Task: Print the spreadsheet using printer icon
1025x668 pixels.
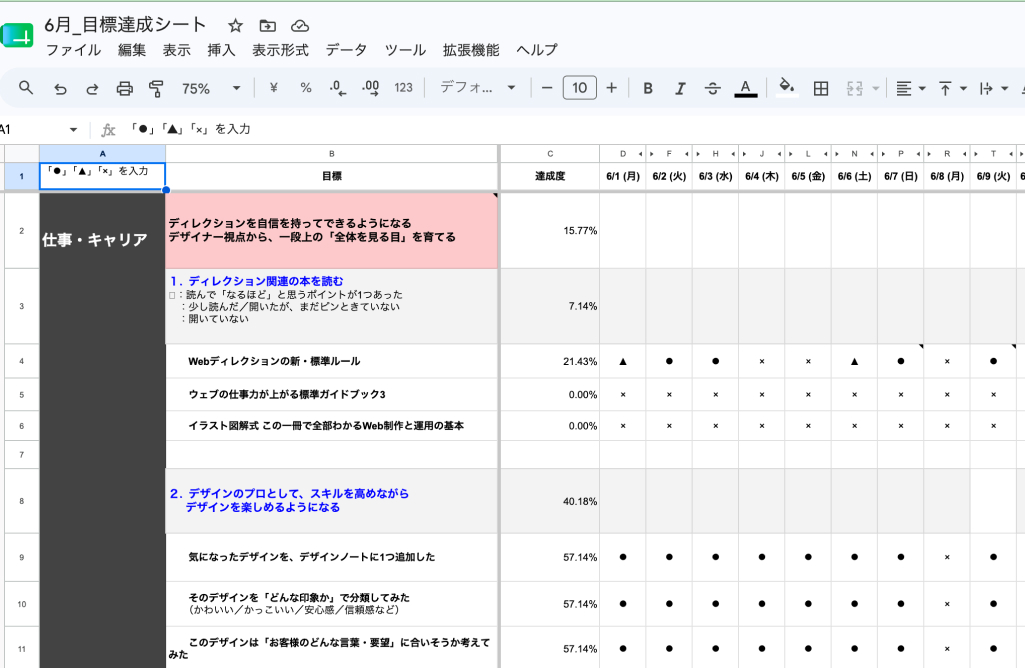Action: pos(124,88)
